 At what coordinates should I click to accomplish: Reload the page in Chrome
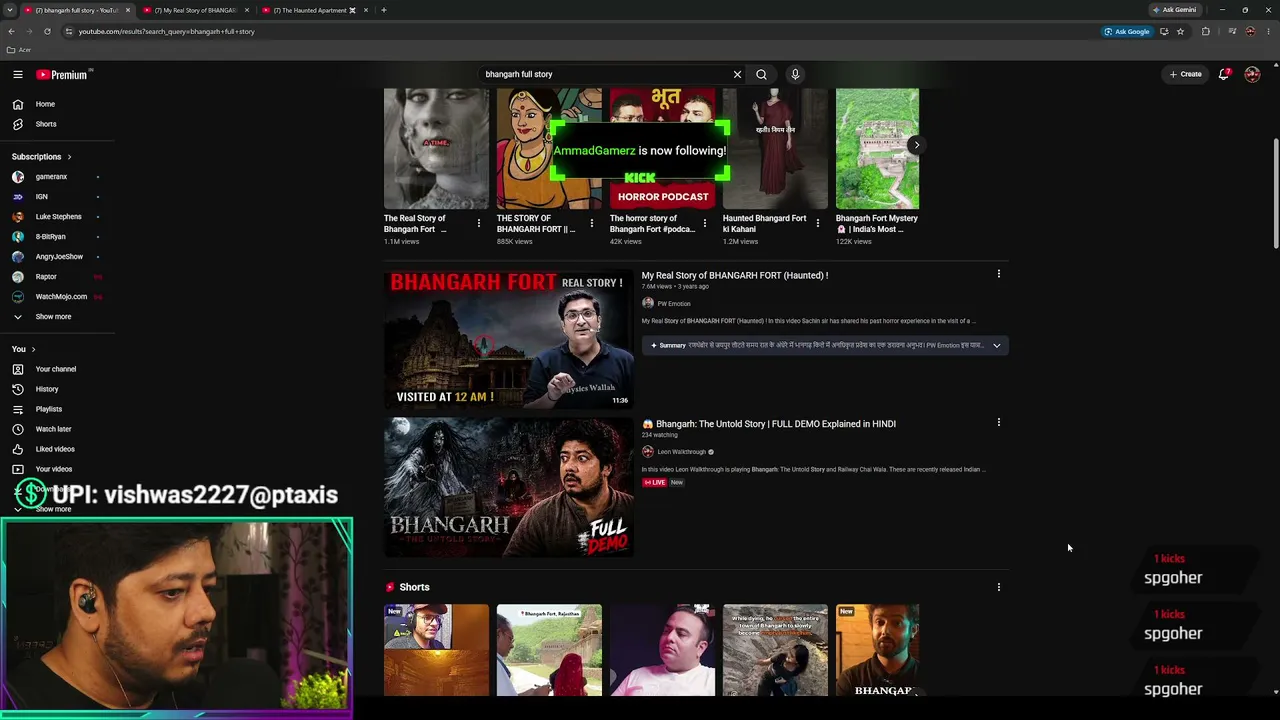(47, 31)
